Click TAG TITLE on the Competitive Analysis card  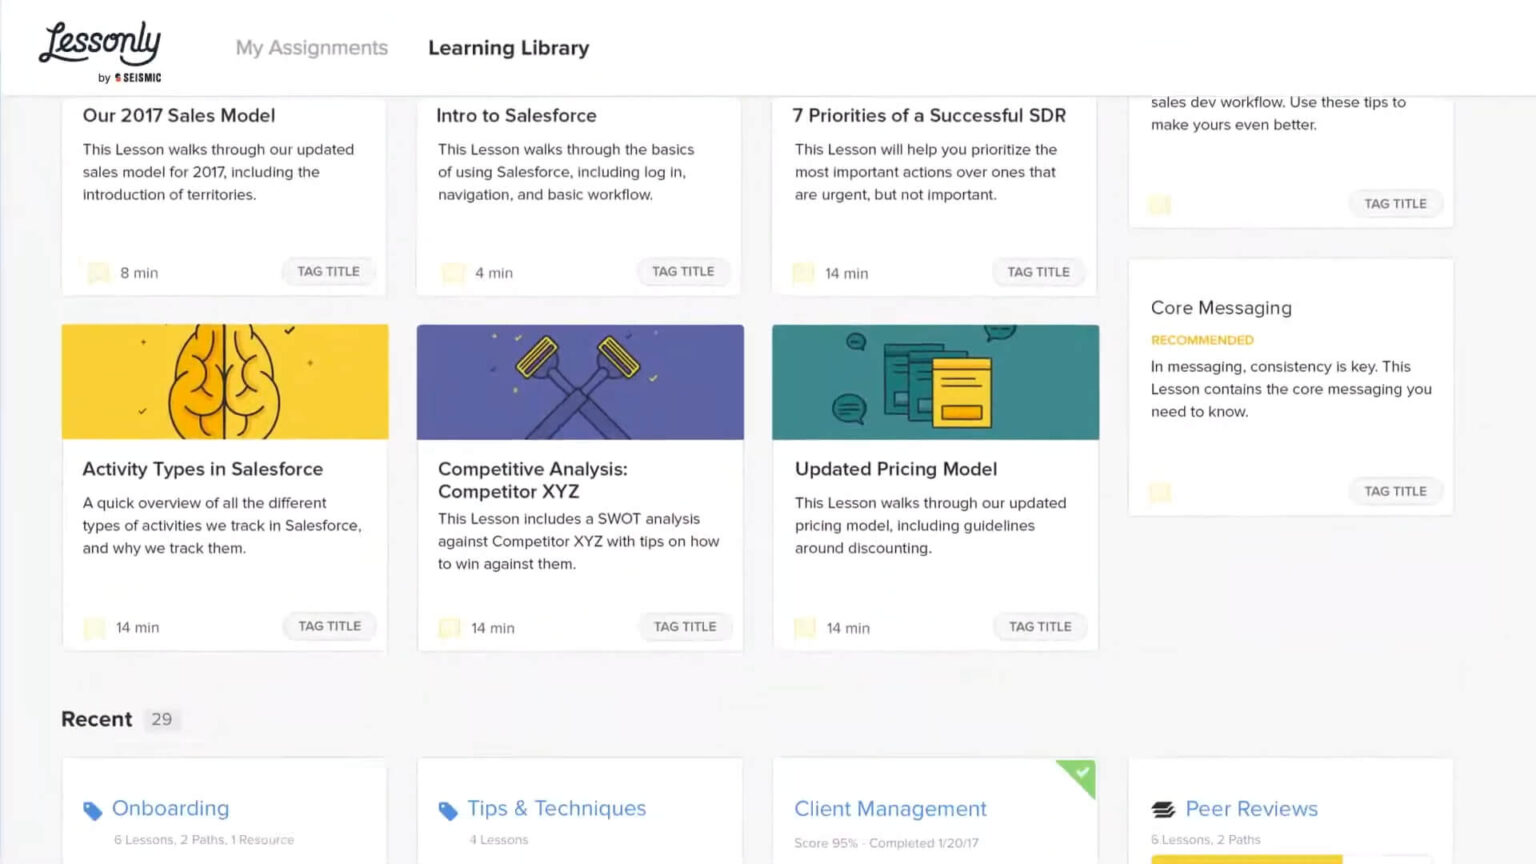point(685,626)
